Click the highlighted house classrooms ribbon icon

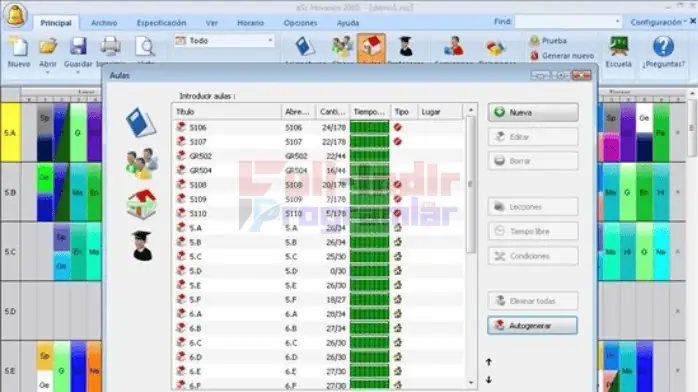pyautogui.click(x=371, y=47)
